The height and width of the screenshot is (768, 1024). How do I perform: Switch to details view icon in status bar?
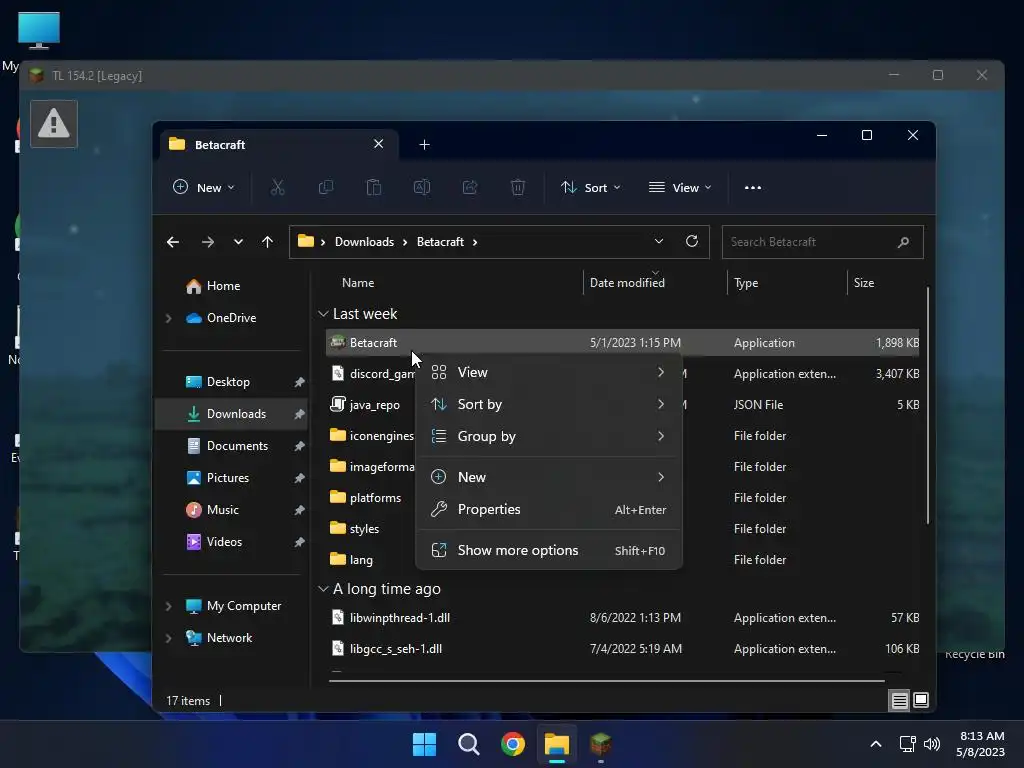899,701
